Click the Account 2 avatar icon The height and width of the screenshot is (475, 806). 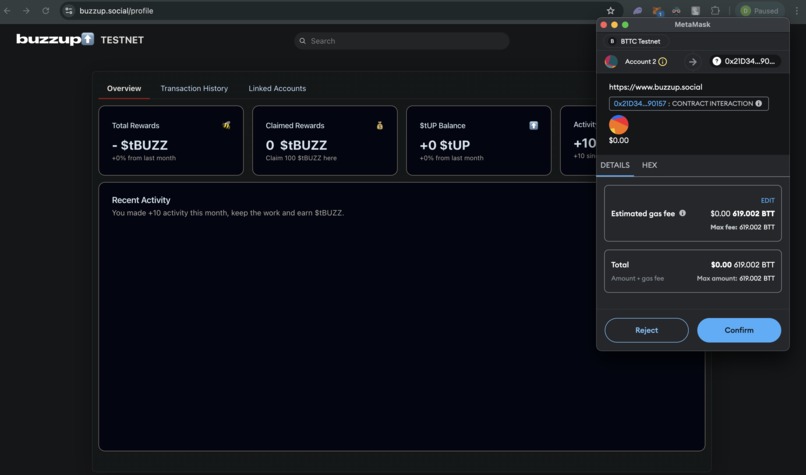pyautogui.click(x=611, y=61)
